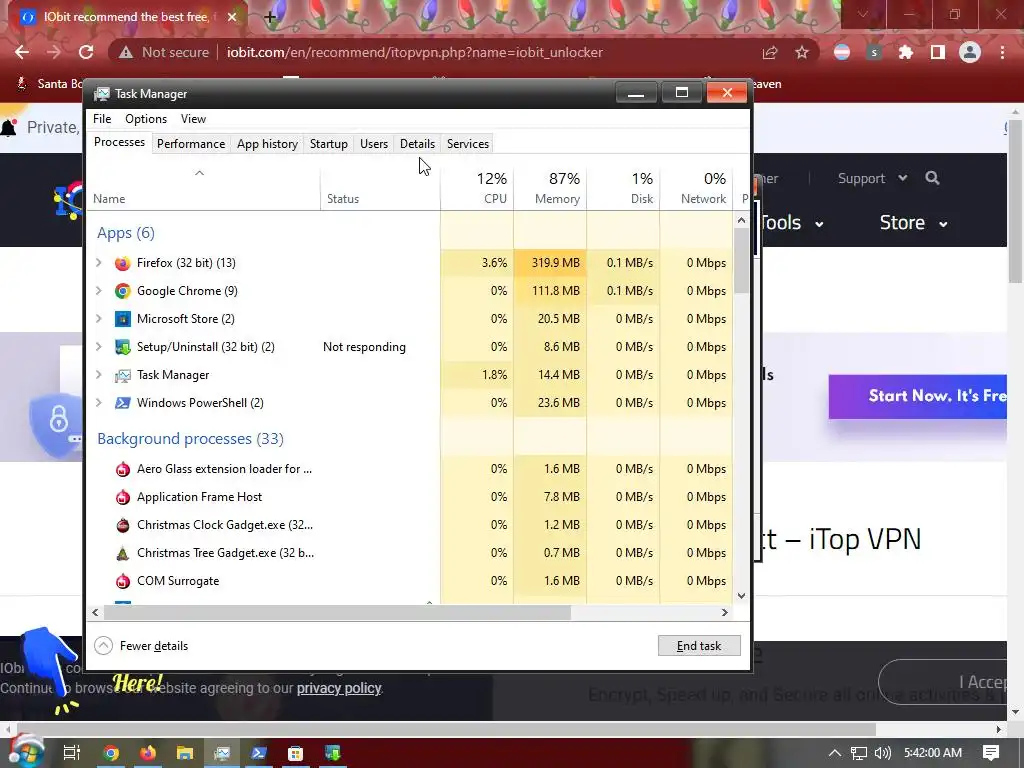The width and height of the screenshot is (1024, 768).
Task: Close the IObit browser tab
Action: pyautogui.click(x=232, y=17)
